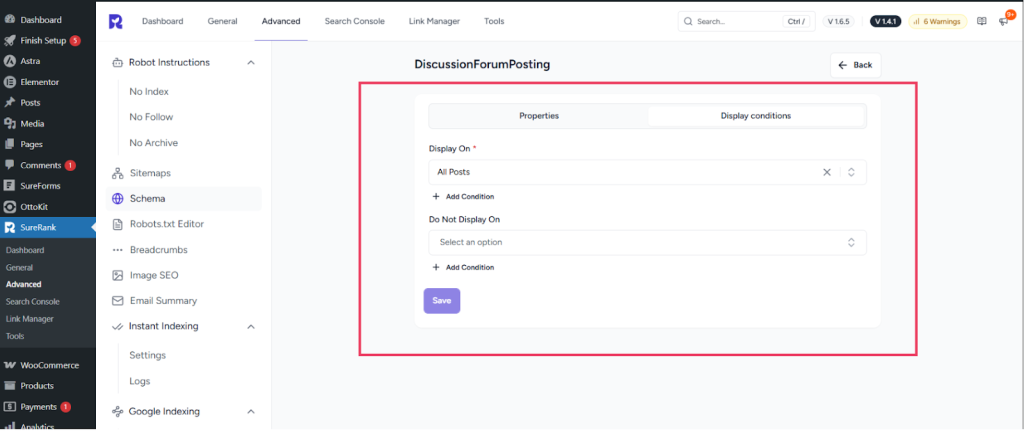Collapse the Google Indexing section

click(x=251, y=412)
